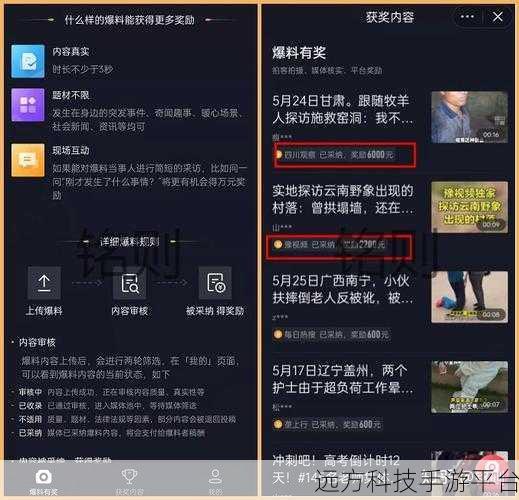This screenshot has width=519, height=500.
Task: Click the 奖励600元 label under 辽宁盖州
Action: click(328, 424)
